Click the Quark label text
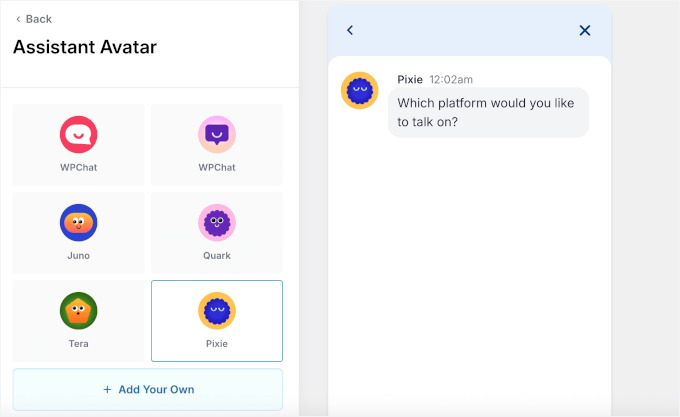680x417 pixels. pos(216,256)
